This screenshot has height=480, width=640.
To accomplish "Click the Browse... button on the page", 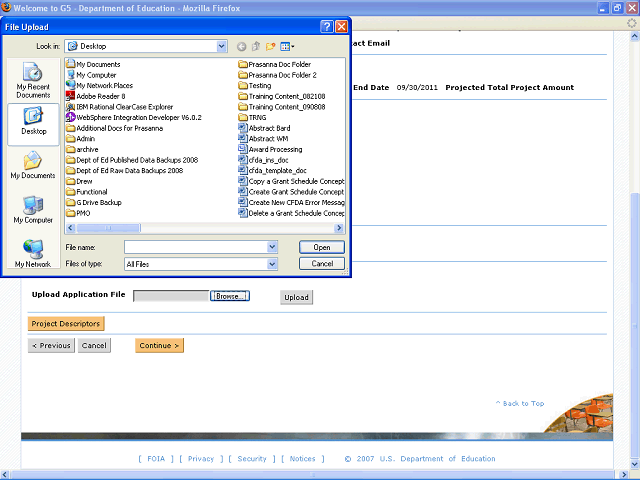I will click(230, 296).
